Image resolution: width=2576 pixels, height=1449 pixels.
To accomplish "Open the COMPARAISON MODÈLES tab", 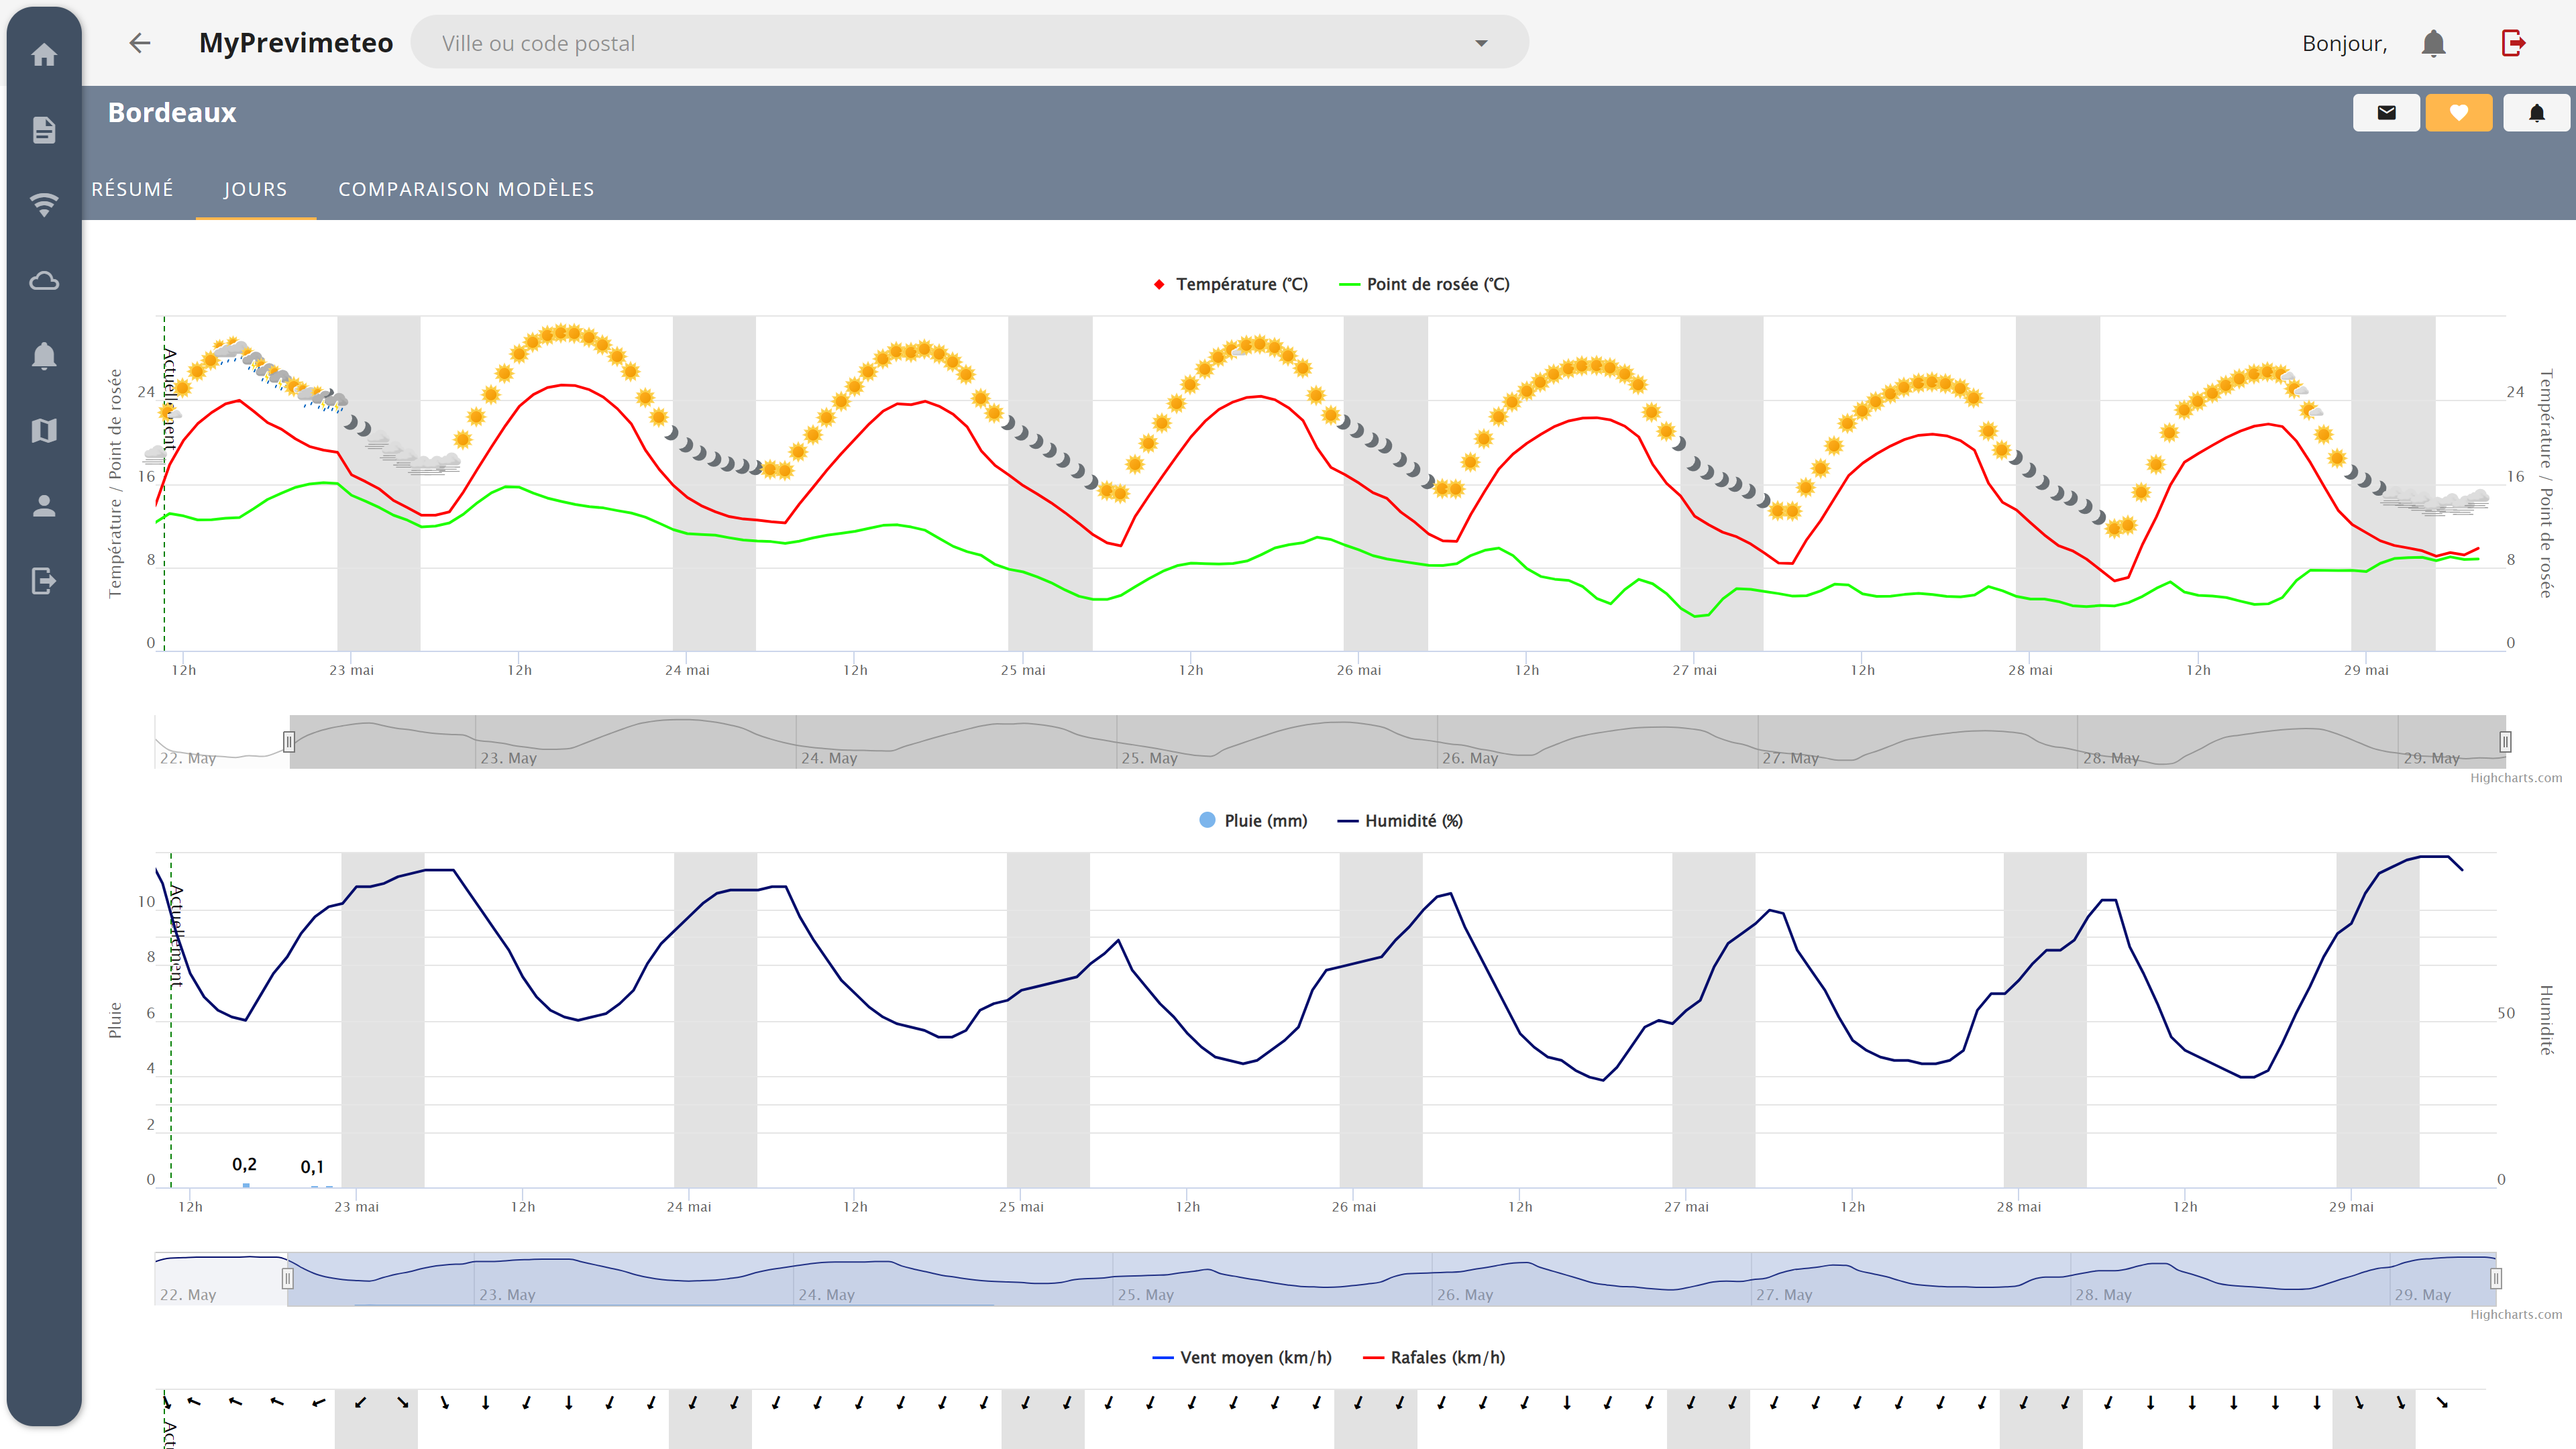I will point(466,189).
